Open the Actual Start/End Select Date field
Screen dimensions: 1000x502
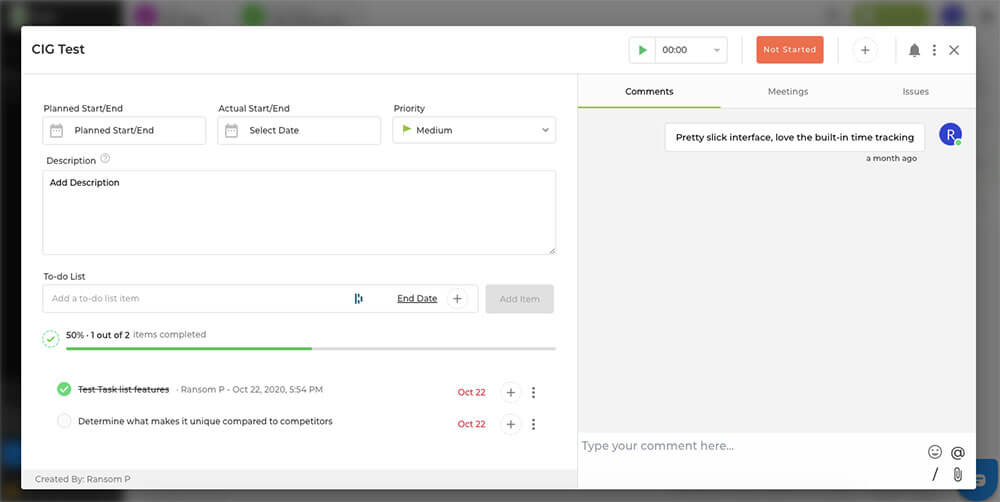299,130
